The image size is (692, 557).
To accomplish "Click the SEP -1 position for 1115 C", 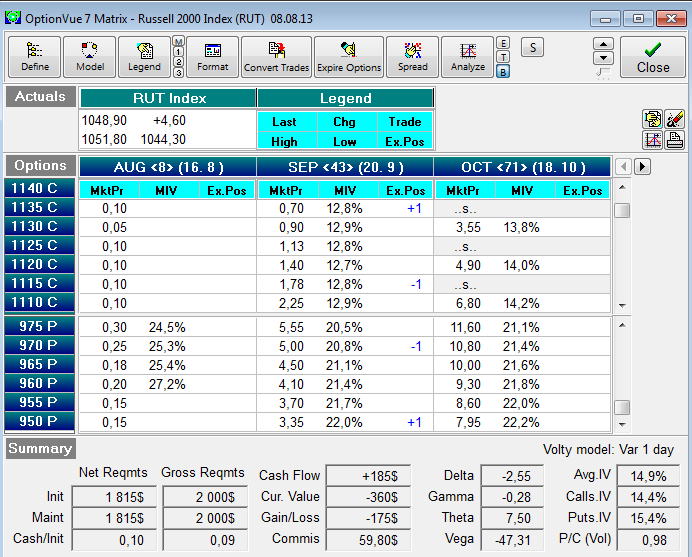I will click(416, 284).
